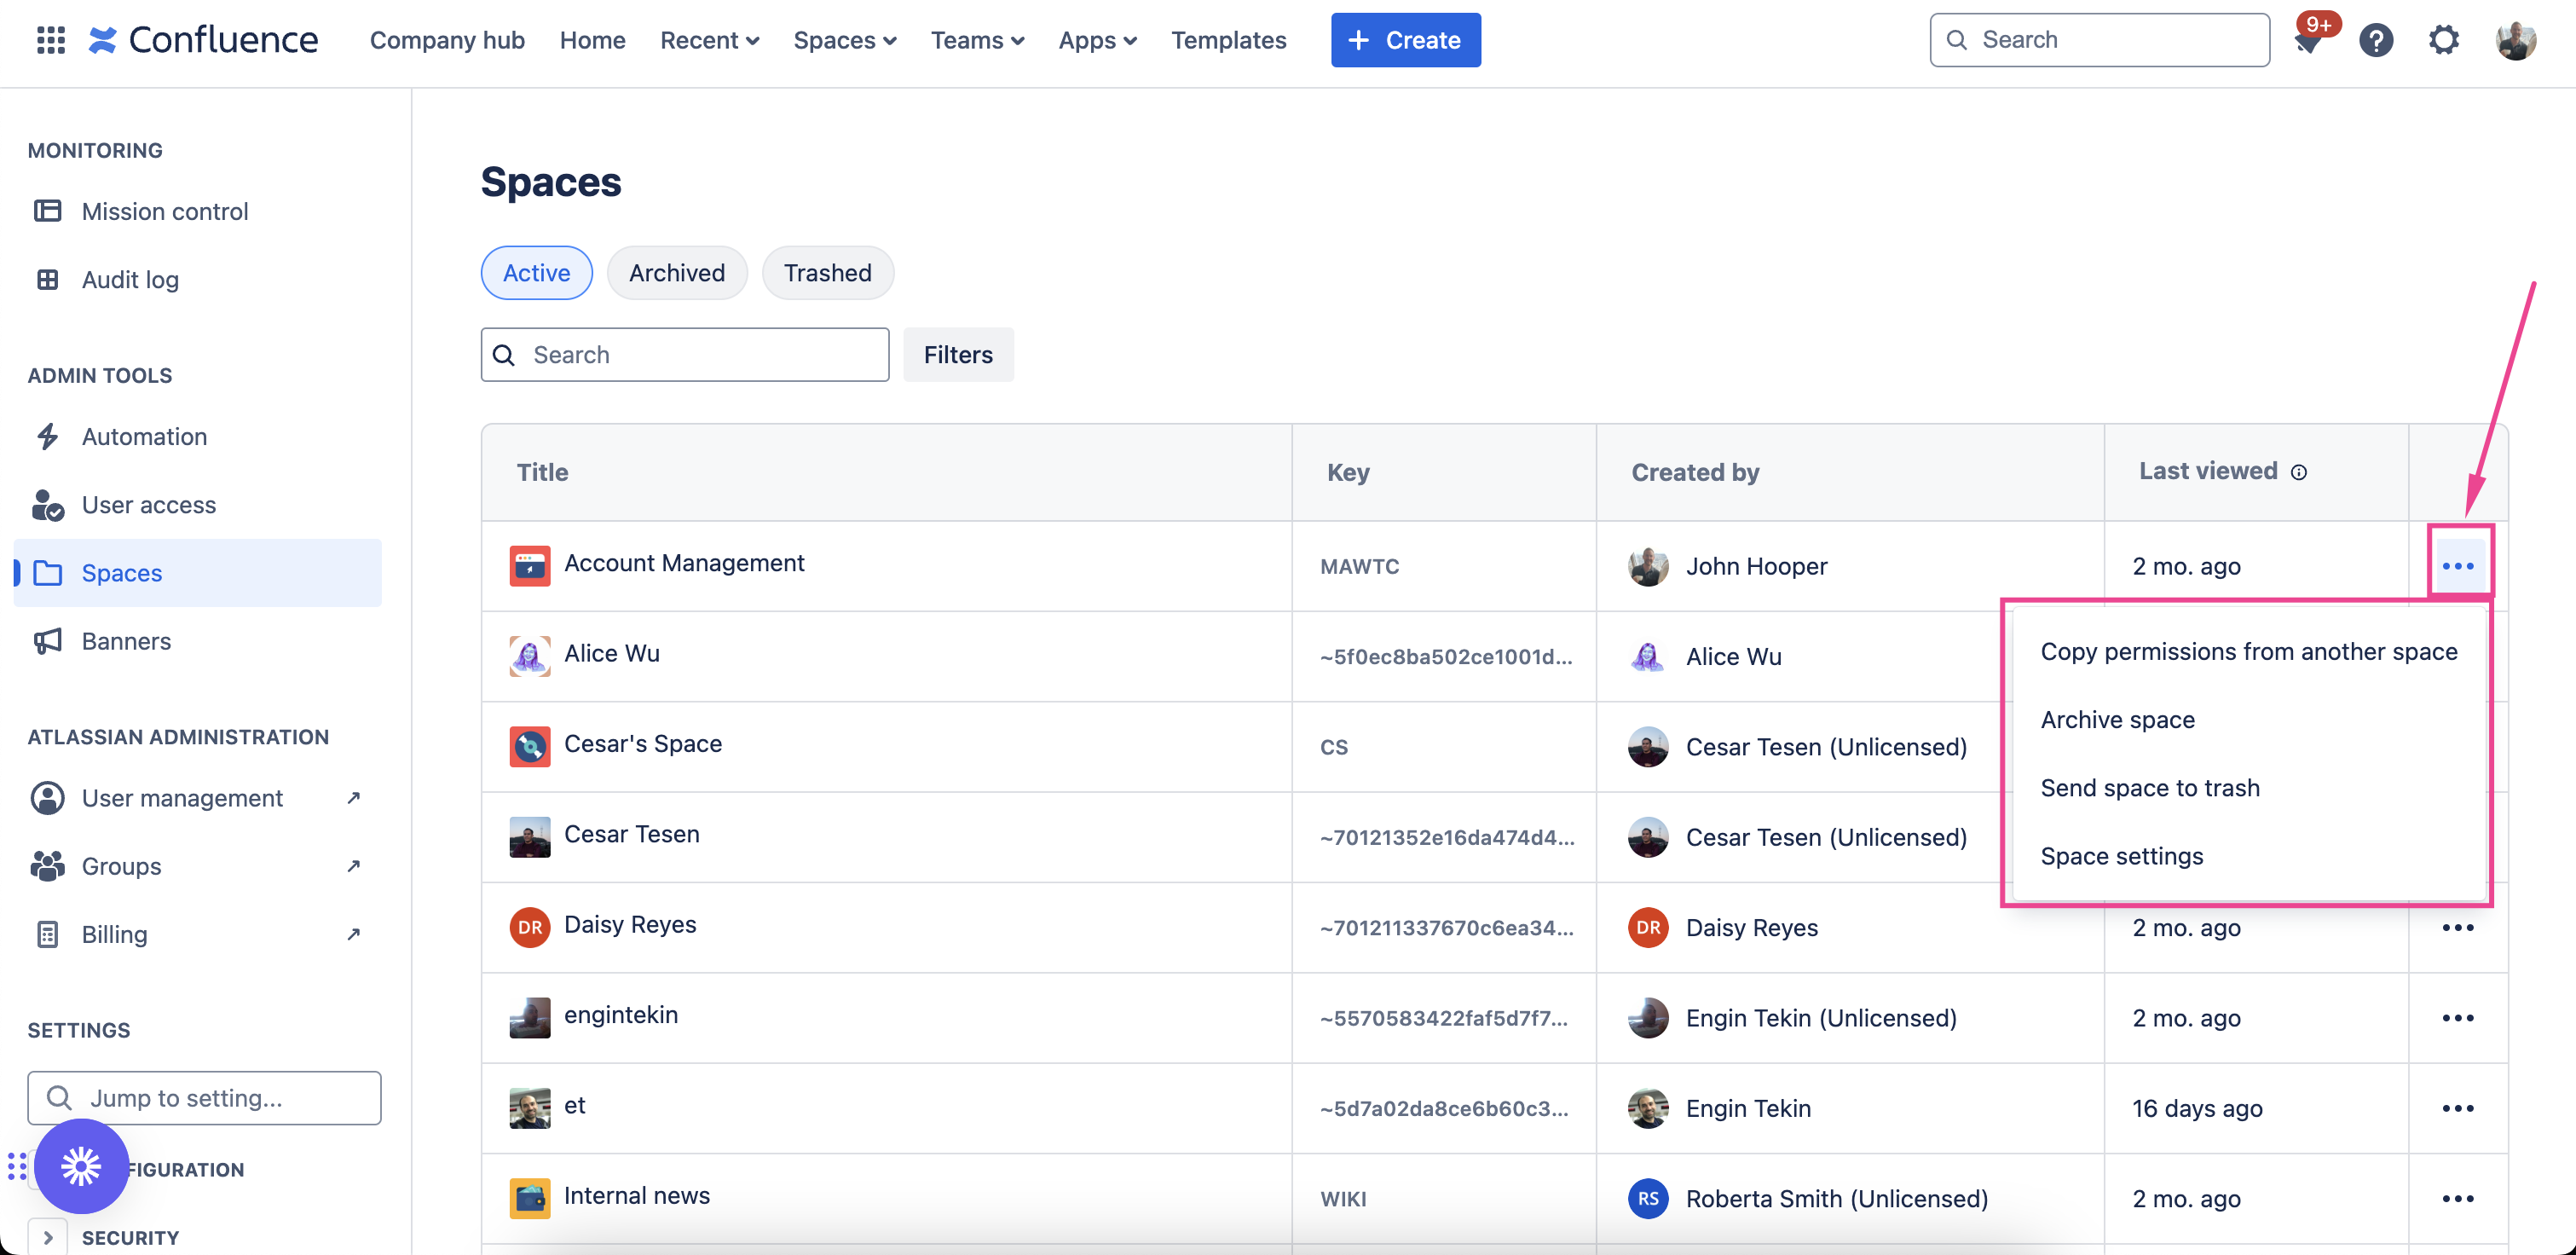Choose Archive space from the menu
This screenshot has width=2576, height=1255.
(2117, 718)
